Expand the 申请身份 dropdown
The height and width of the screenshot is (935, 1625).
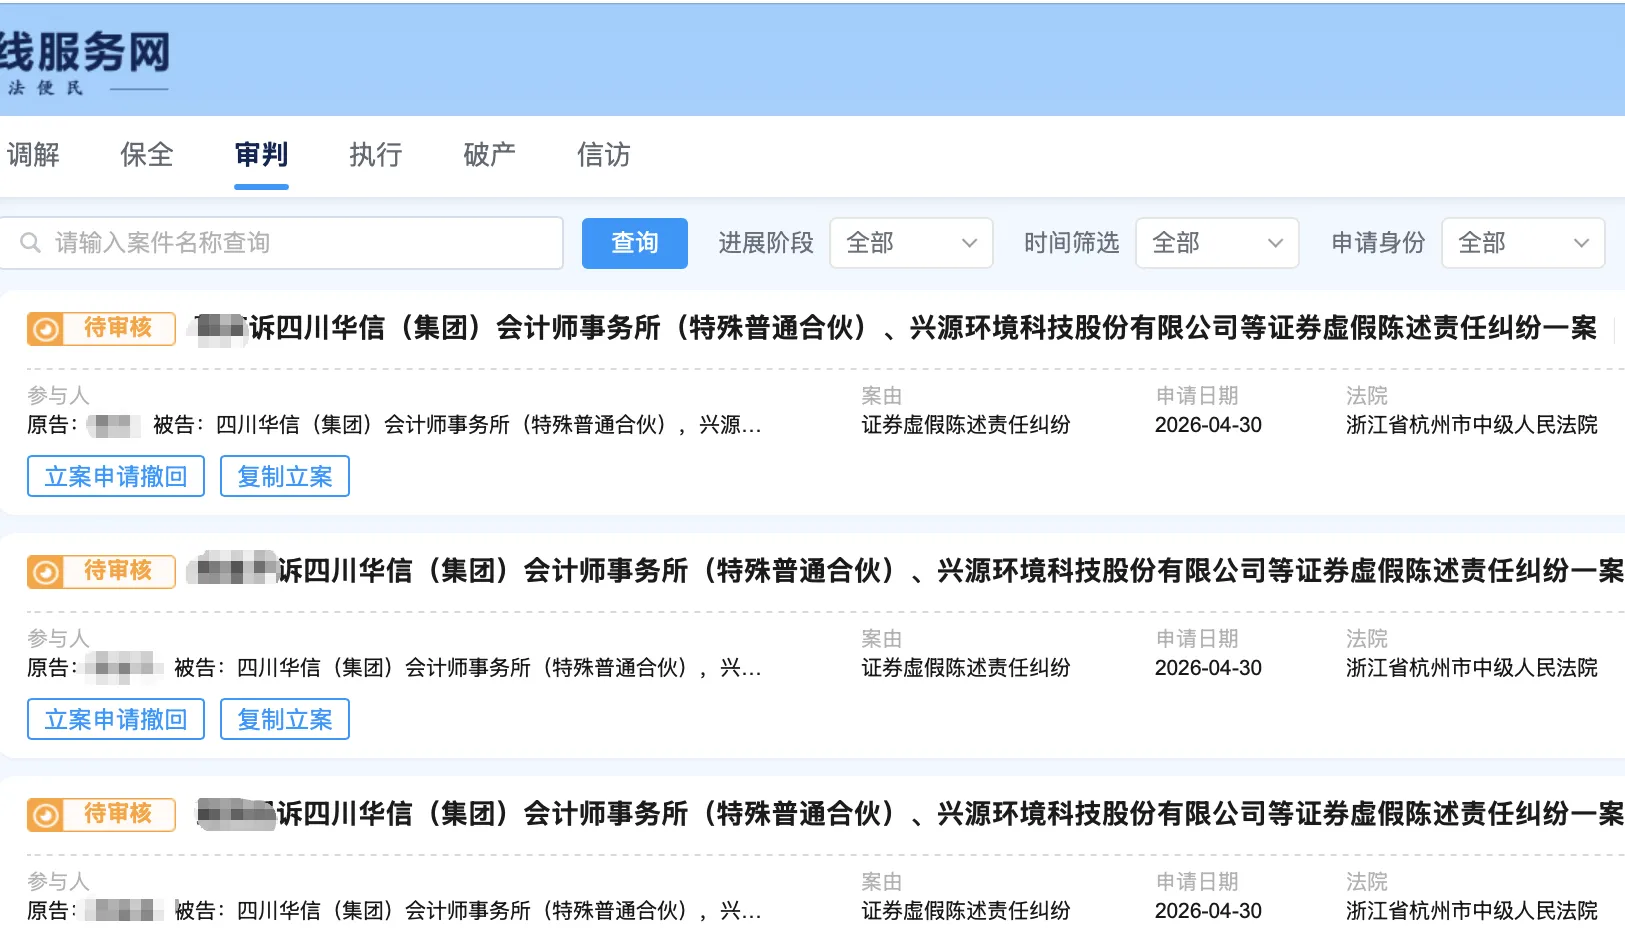[x=1523, y=243]
